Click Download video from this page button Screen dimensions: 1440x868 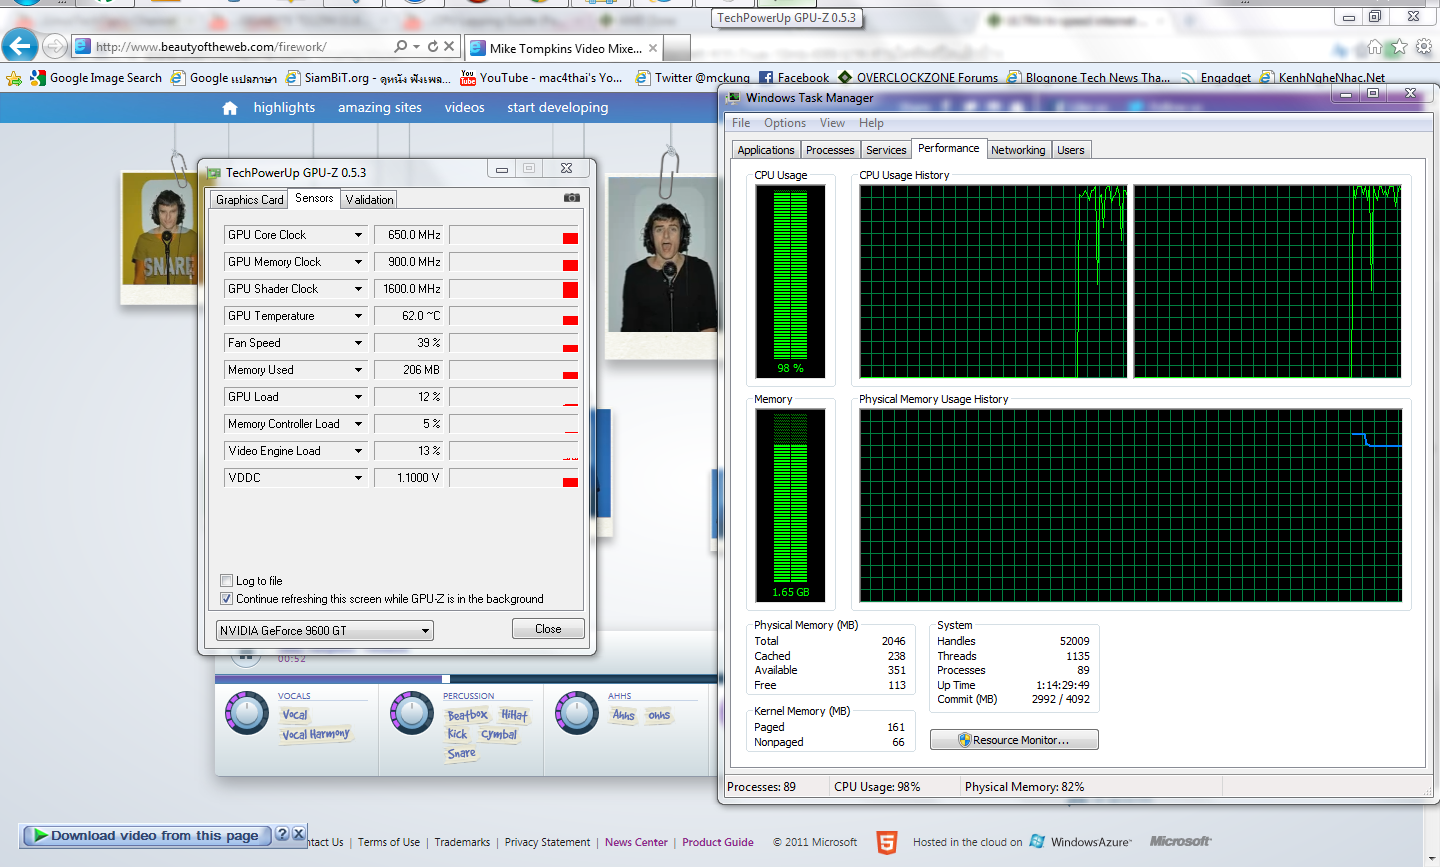click(x=147, y=835)
